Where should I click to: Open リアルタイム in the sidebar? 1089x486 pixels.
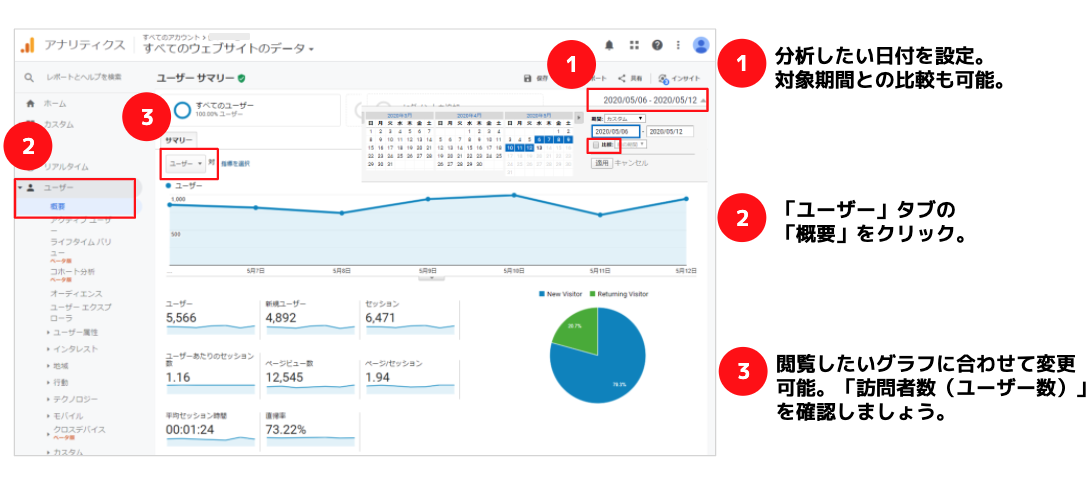pyautogui.click(x=67, y=167)
